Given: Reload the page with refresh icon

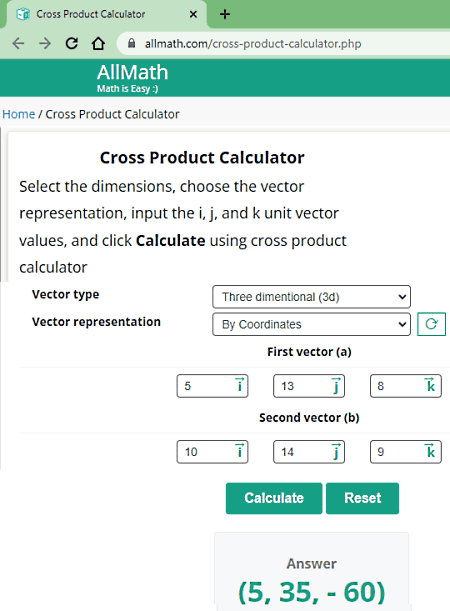Looking at the screenshot, I should pyautogui.click(x=72, y=43).
